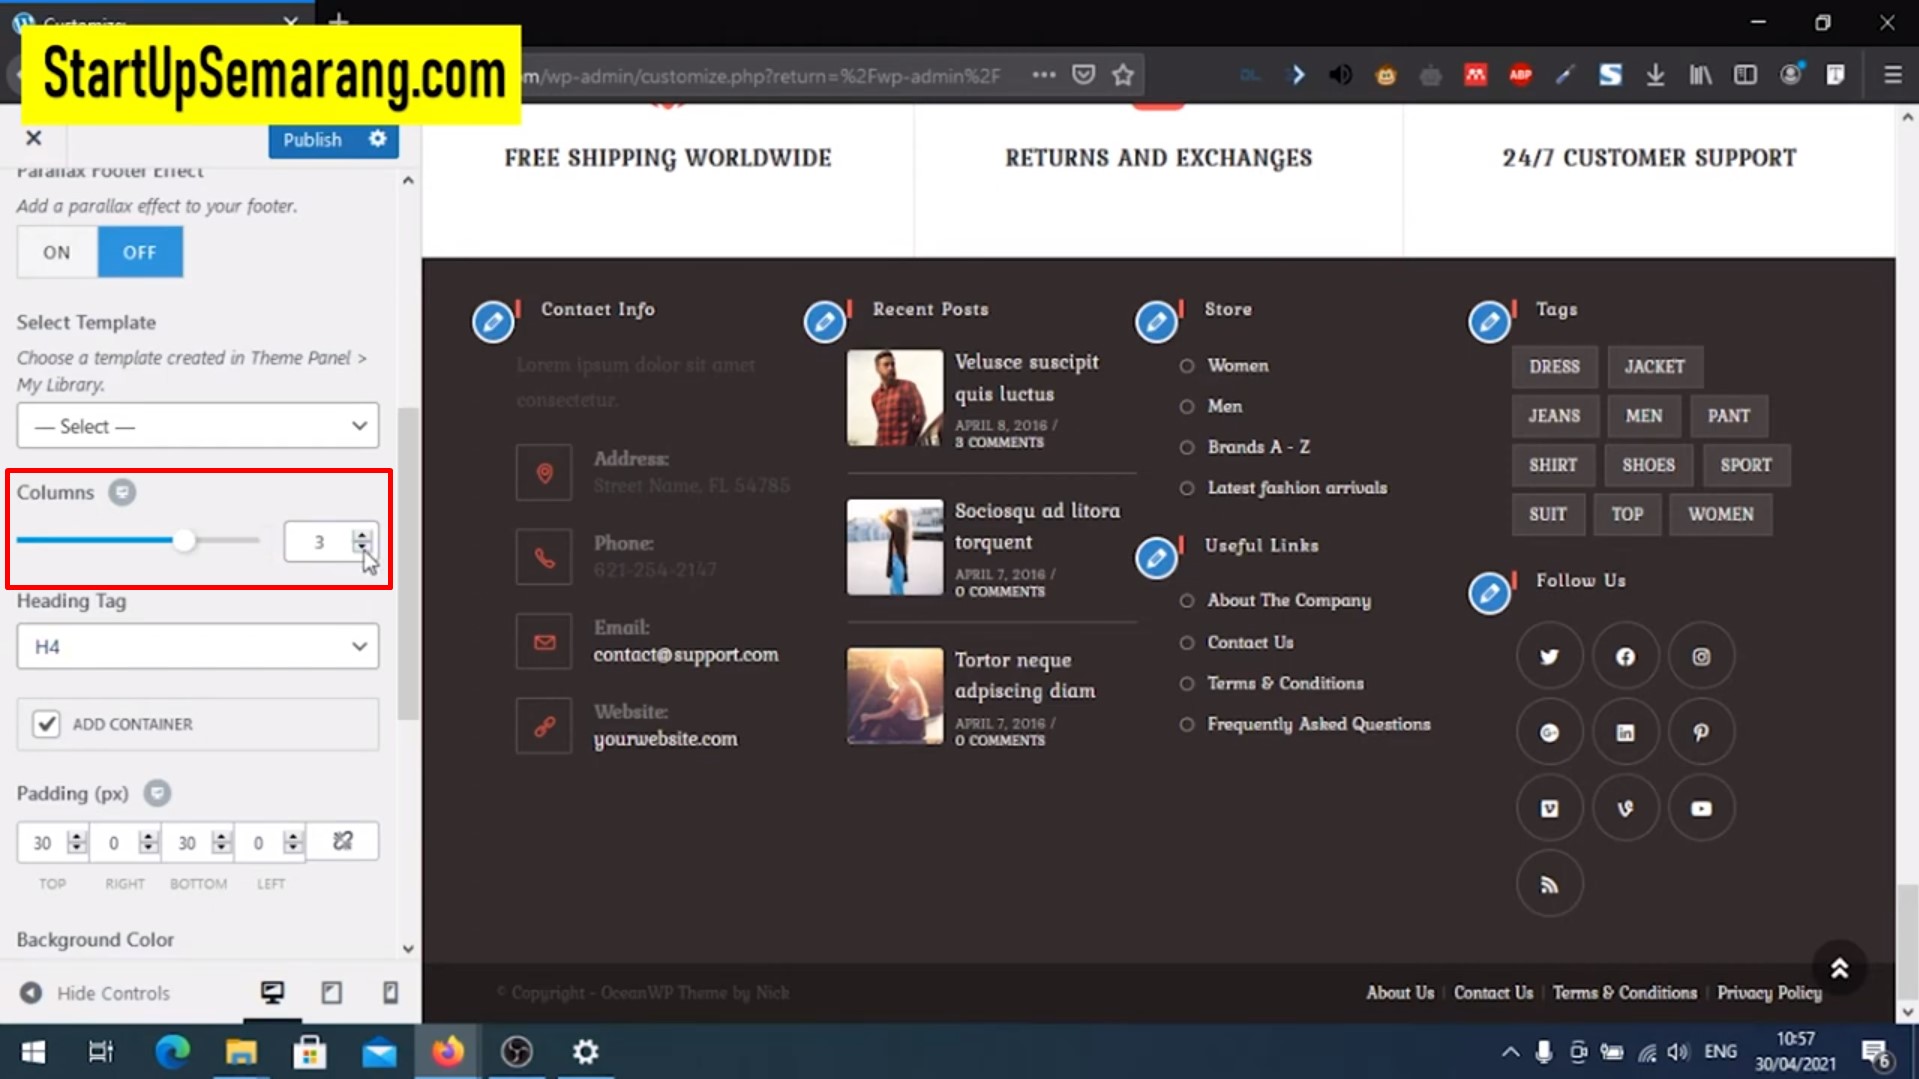
Task: Click the Columns number input field
Action: [319, 542]
